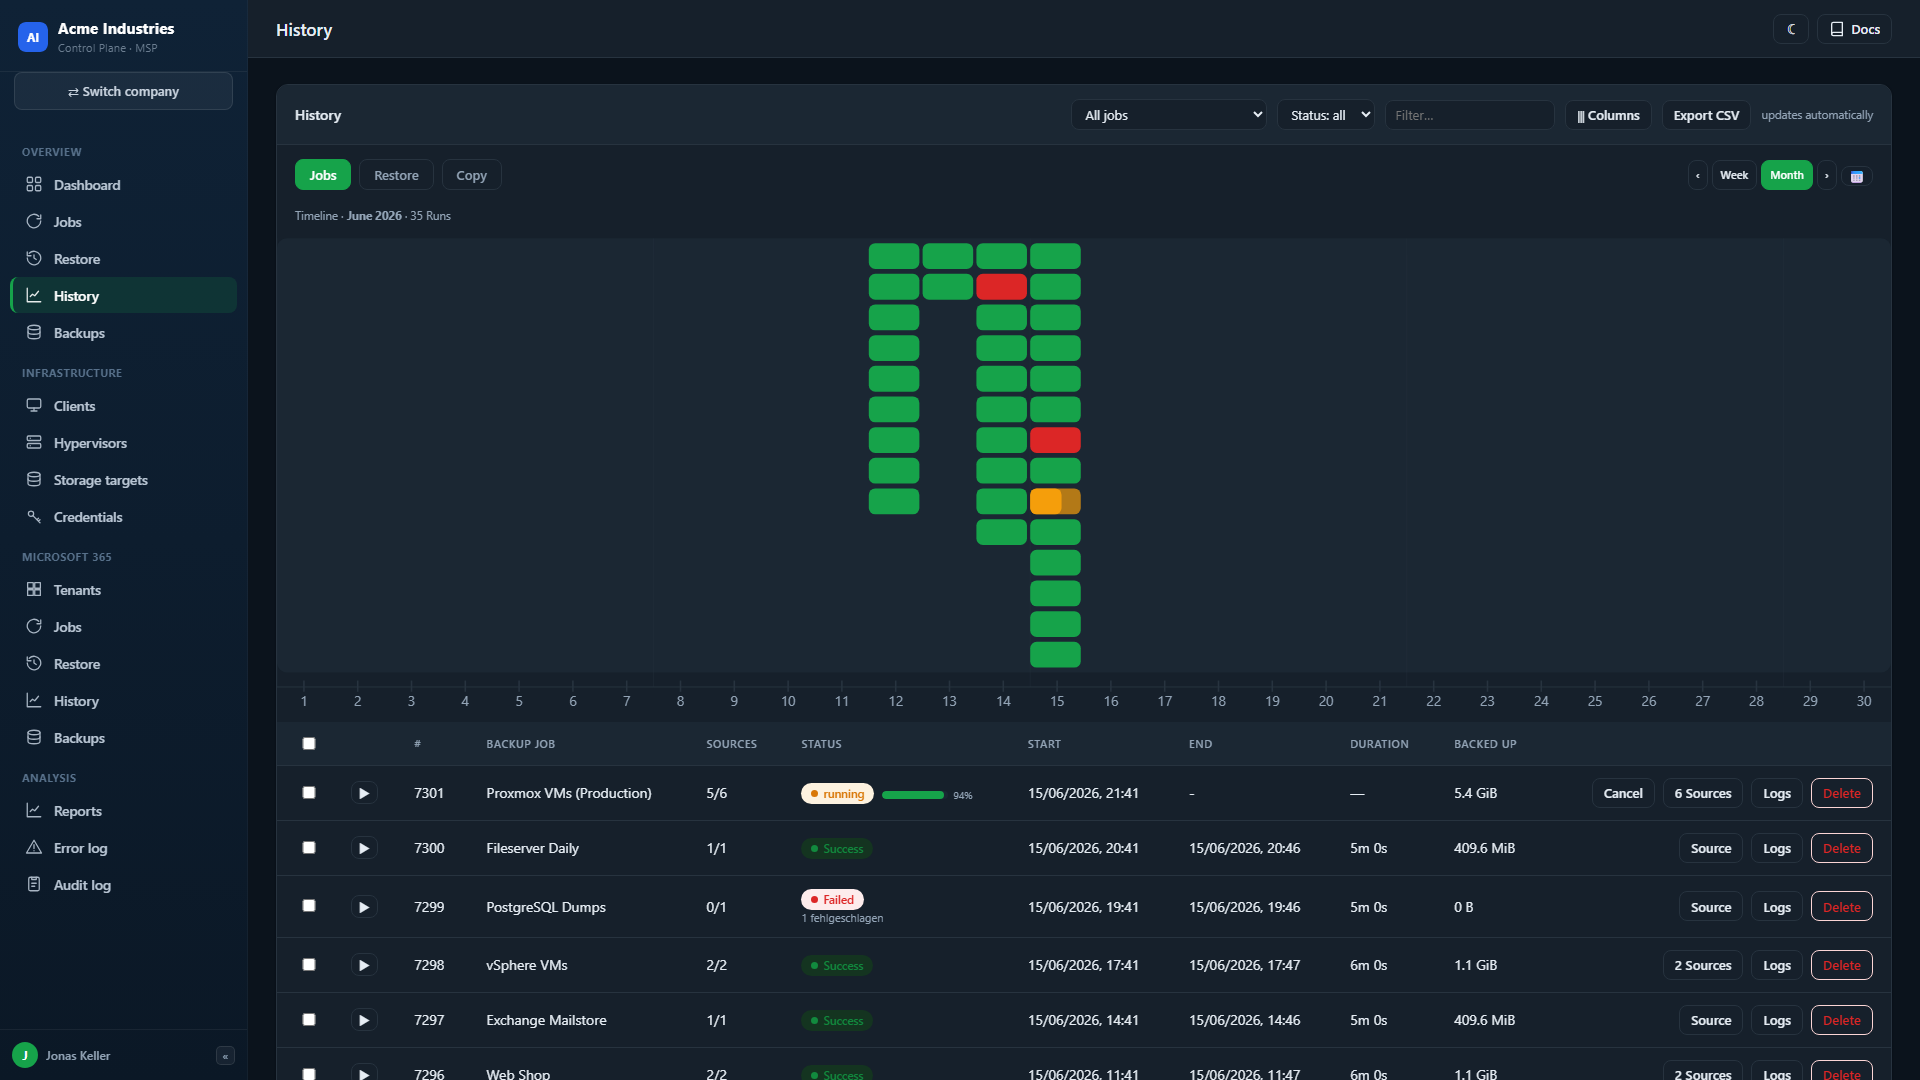
Task: Go to next timeline period
Action: click(1827, 176)
